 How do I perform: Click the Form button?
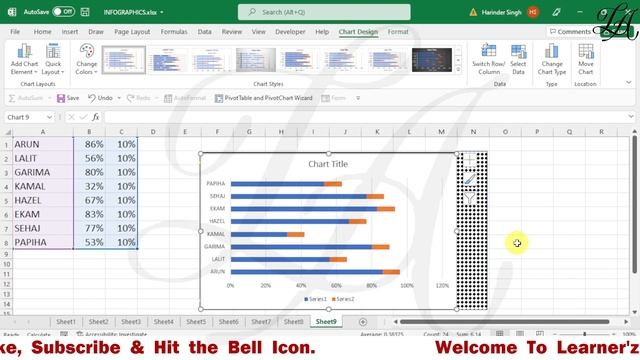[333, 98]
